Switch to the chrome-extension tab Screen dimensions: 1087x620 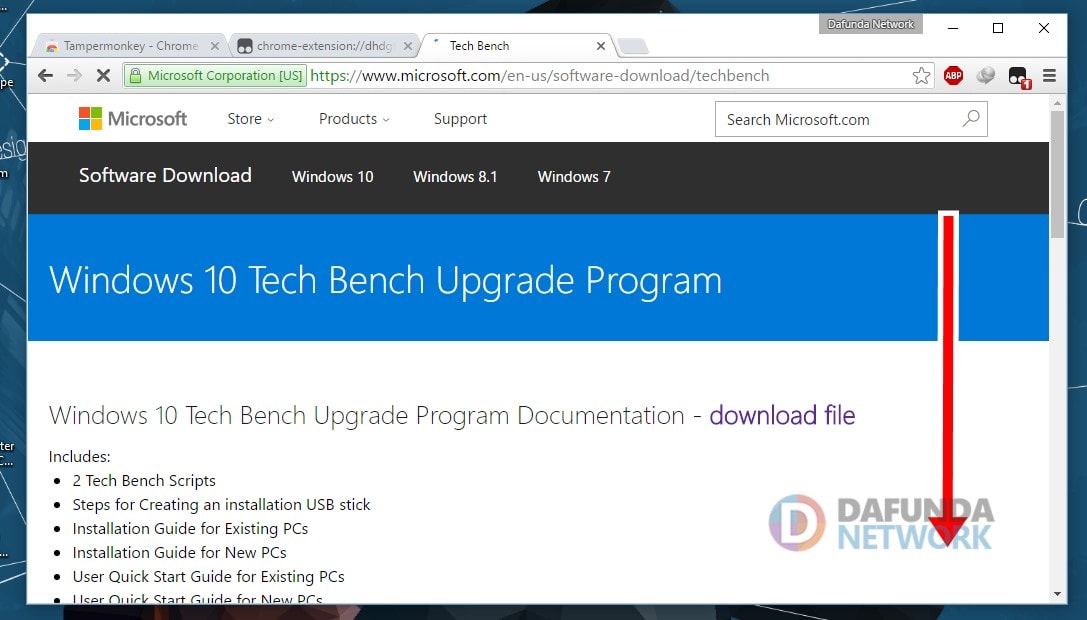[320, 46]
